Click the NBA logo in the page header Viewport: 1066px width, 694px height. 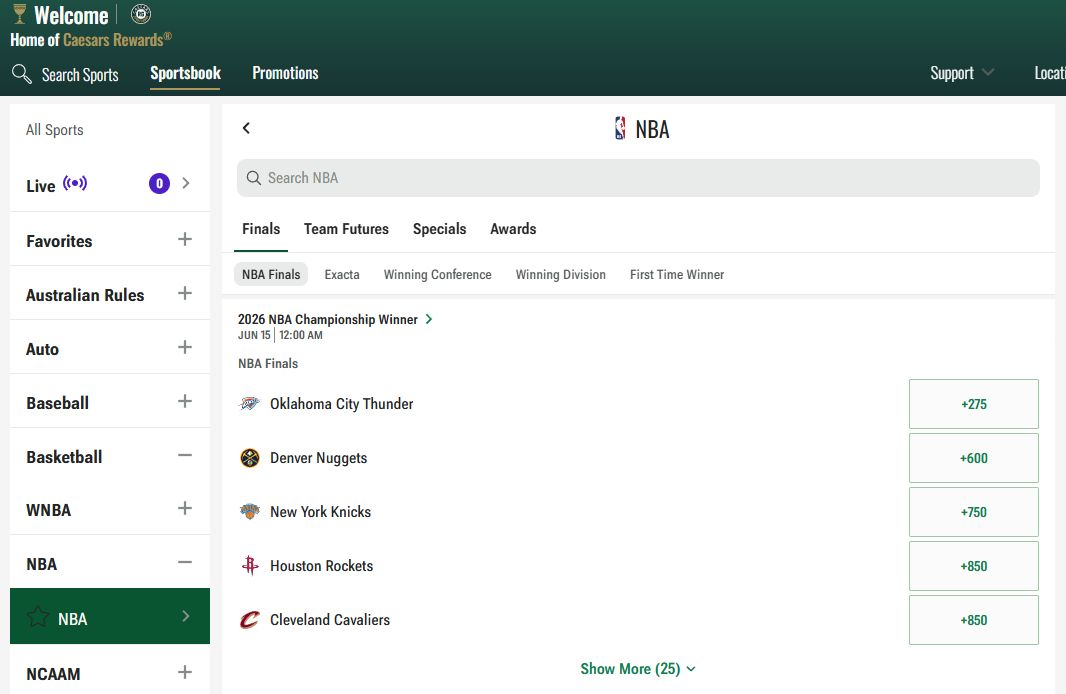tap(618, 129)
